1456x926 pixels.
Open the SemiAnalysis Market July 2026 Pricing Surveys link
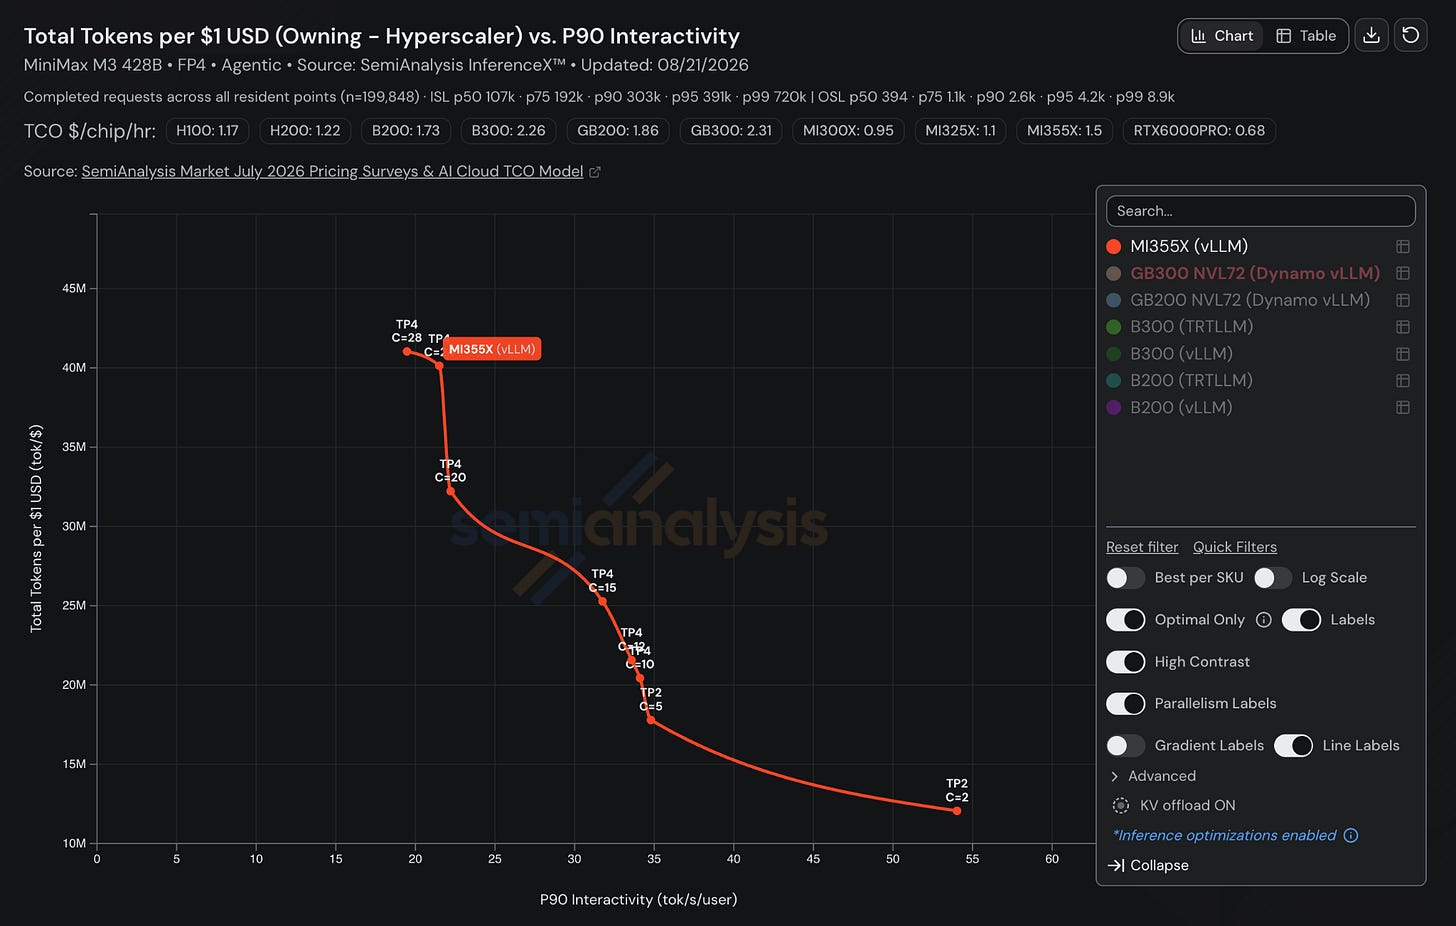point(332,172)
